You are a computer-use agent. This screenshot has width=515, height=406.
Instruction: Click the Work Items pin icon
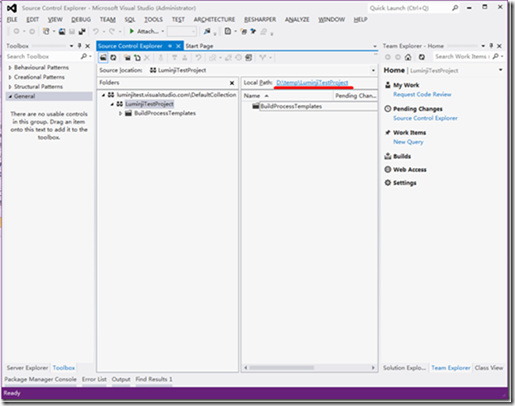click(x=388, y=132)
